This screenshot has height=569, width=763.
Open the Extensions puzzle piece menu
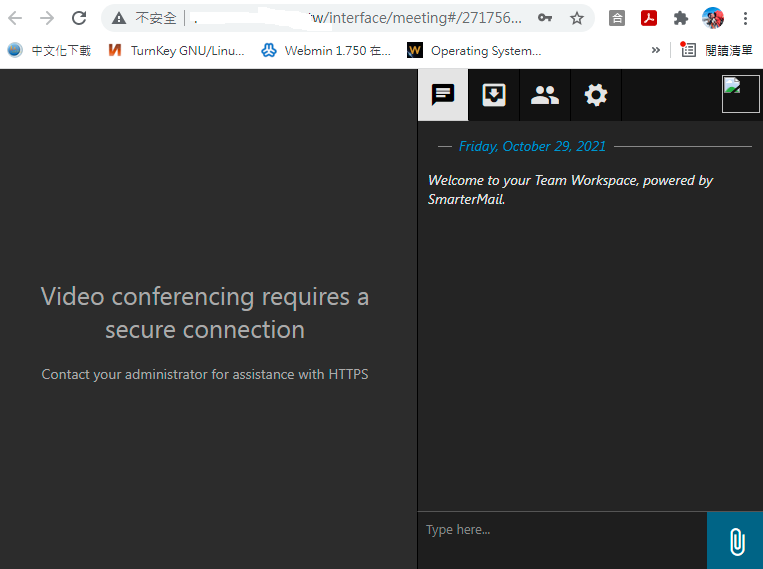(x=681, y=18)
